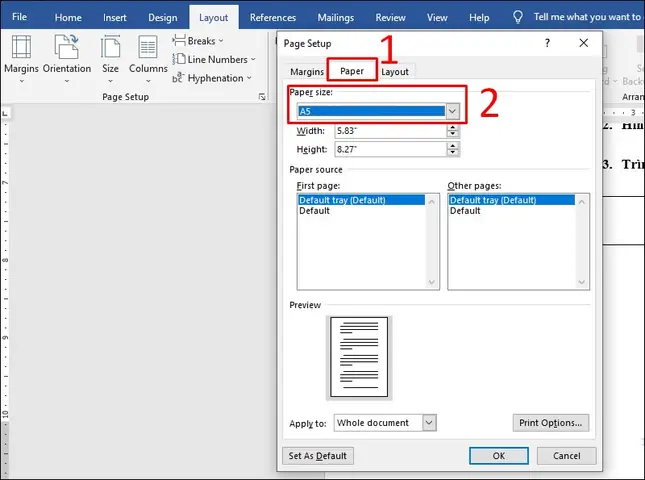
Task: Click the Page Setup dialog launcher icon
Action: coord(262,97)
